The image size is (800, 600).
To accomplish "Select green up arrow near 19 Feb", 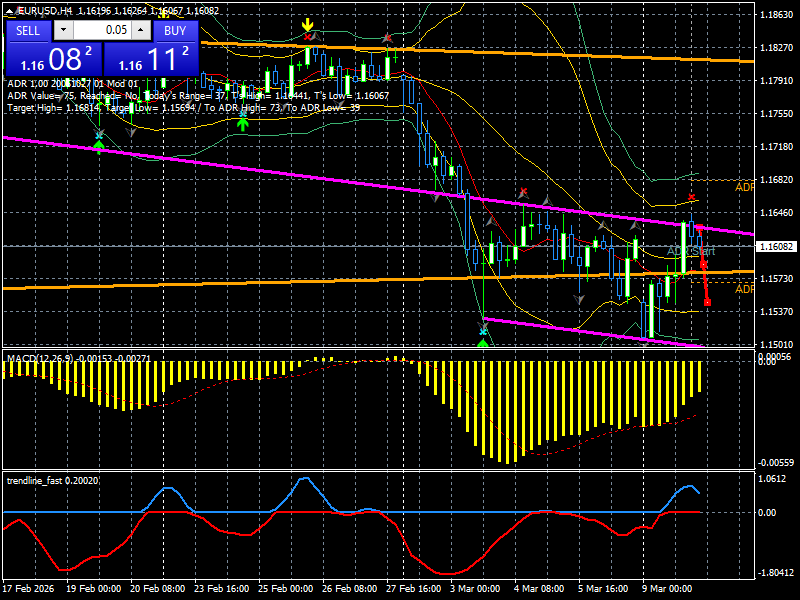I will tap(99, 147).
